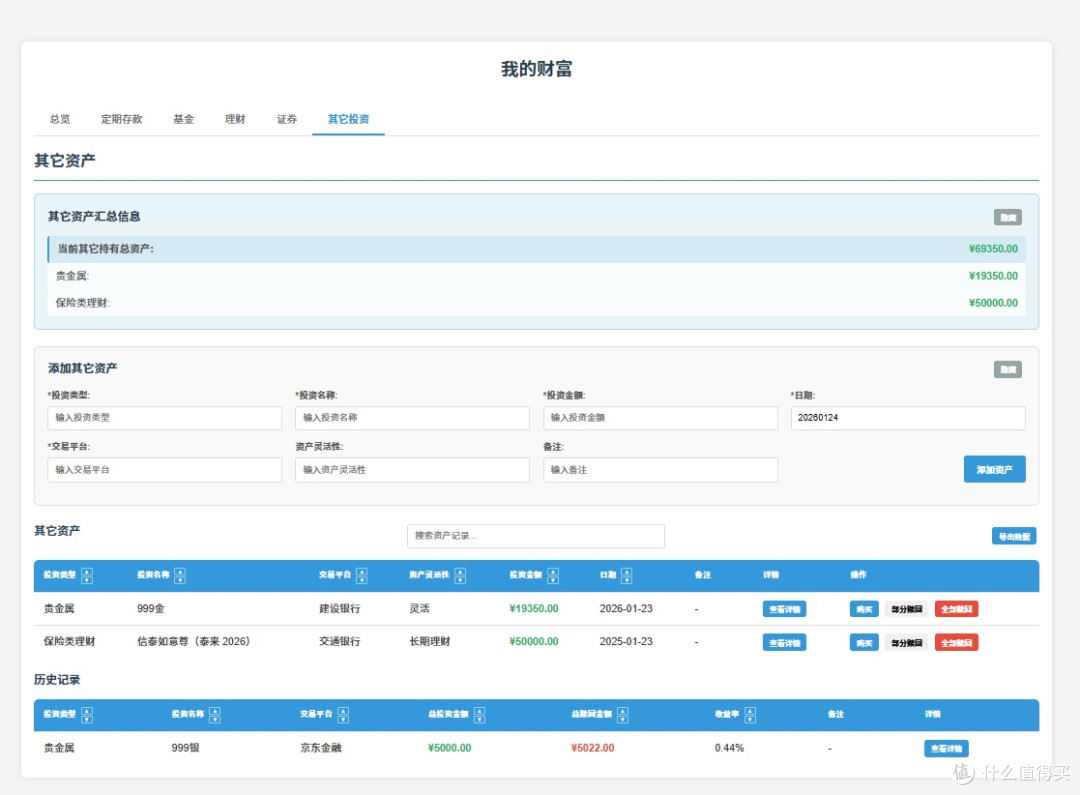Switch to the 基金 tab

[x=183, y=119]
